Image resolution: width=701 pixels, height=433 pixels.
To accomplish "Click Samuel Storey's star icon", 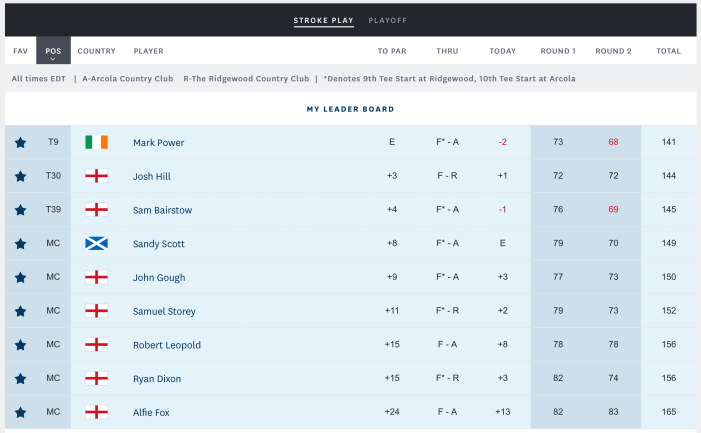I will coord(20,312).
